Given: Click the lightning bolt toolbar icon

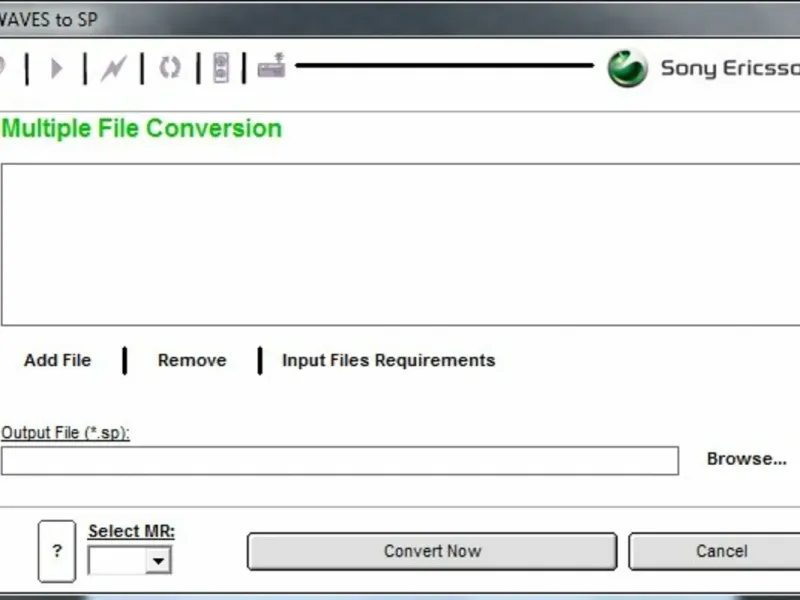Looking at the screenshot, I should click(113, 68).
